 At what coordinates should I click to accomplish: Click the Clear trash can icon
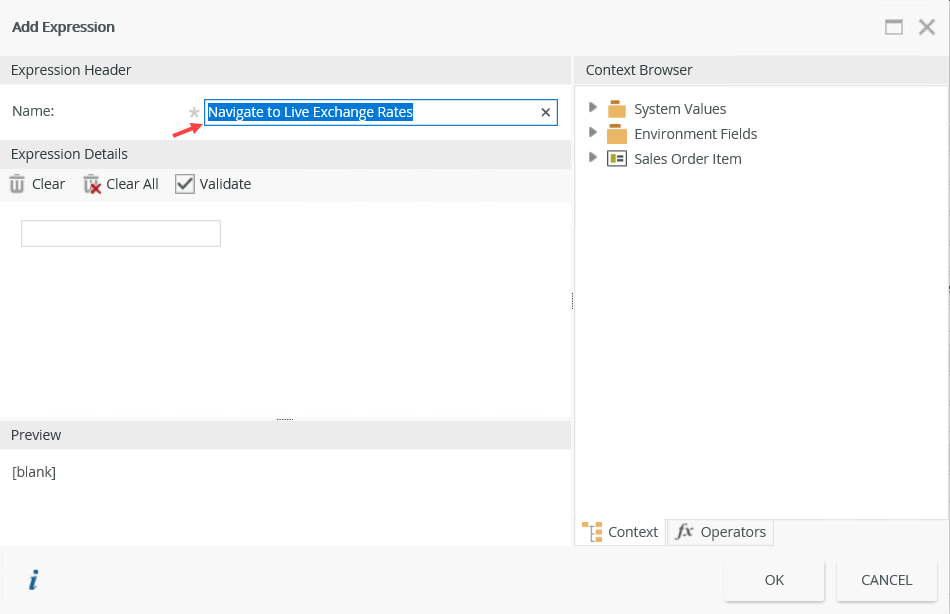click(17, 184)
